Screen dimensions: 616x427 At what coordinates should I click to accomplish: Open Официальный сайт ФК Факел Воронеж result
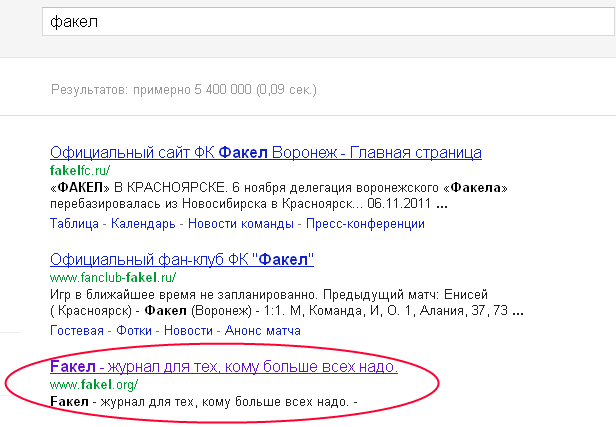(x=265, y=153)
